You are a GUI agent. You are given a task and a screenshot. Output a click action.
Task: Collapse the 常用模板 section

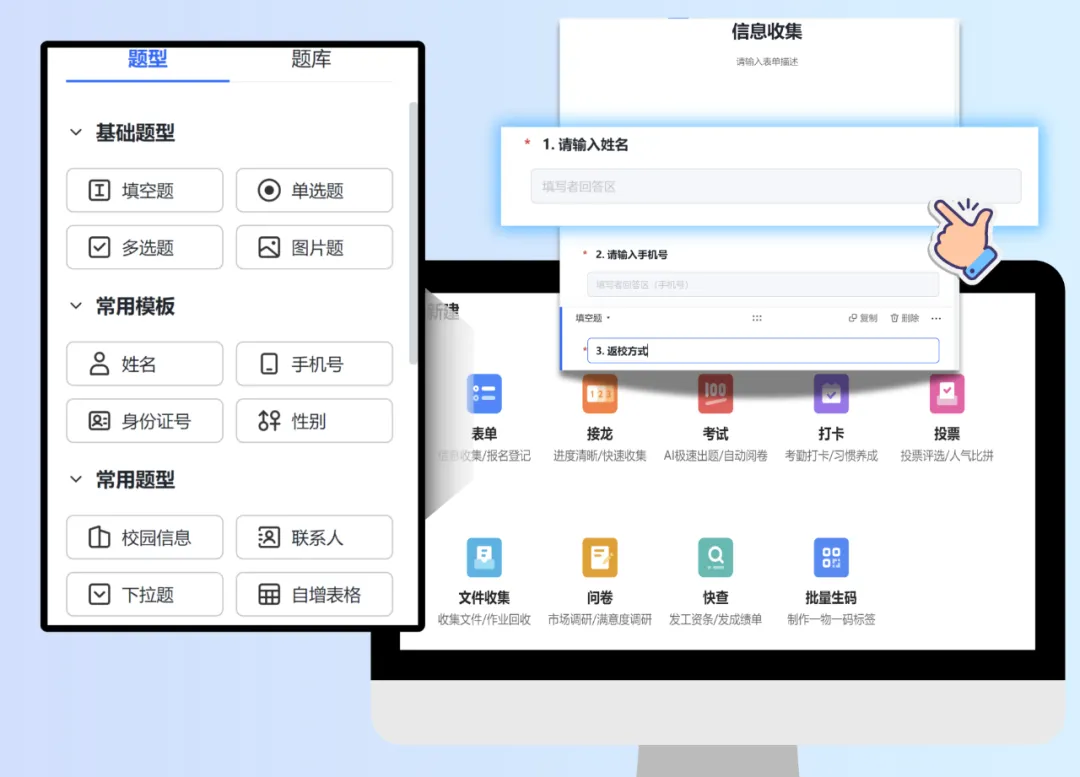point(76,307)
